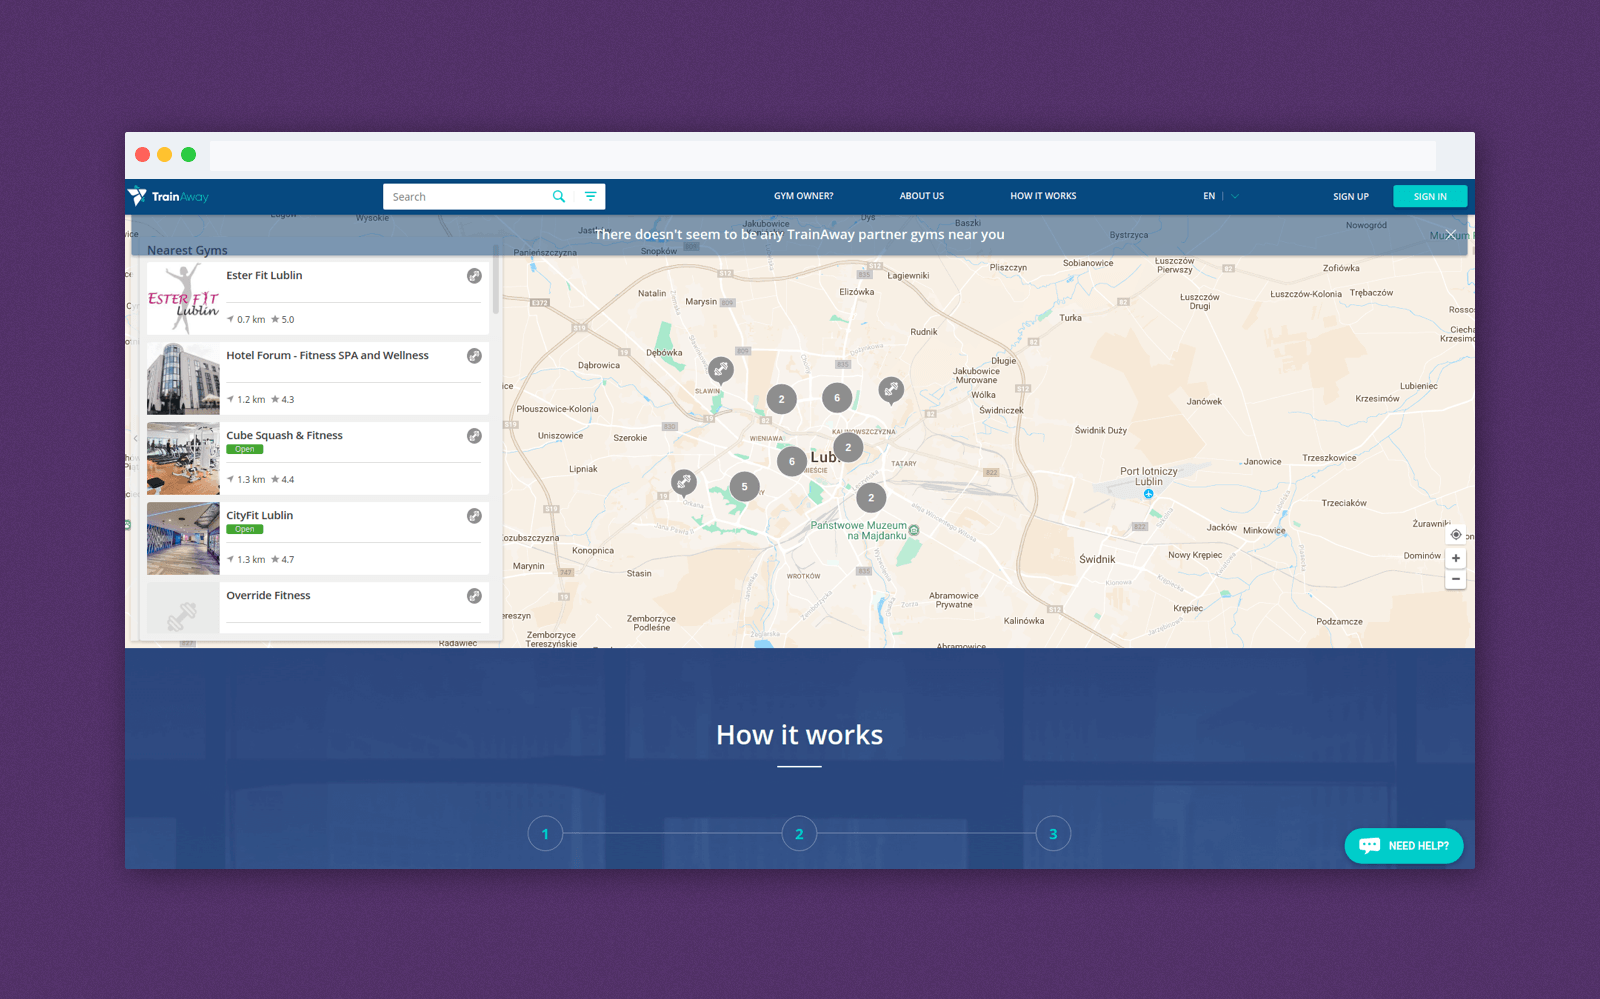
Task: Select the dumbbell icon on Cube Squash & Fitness
Action: pos(474,436)
